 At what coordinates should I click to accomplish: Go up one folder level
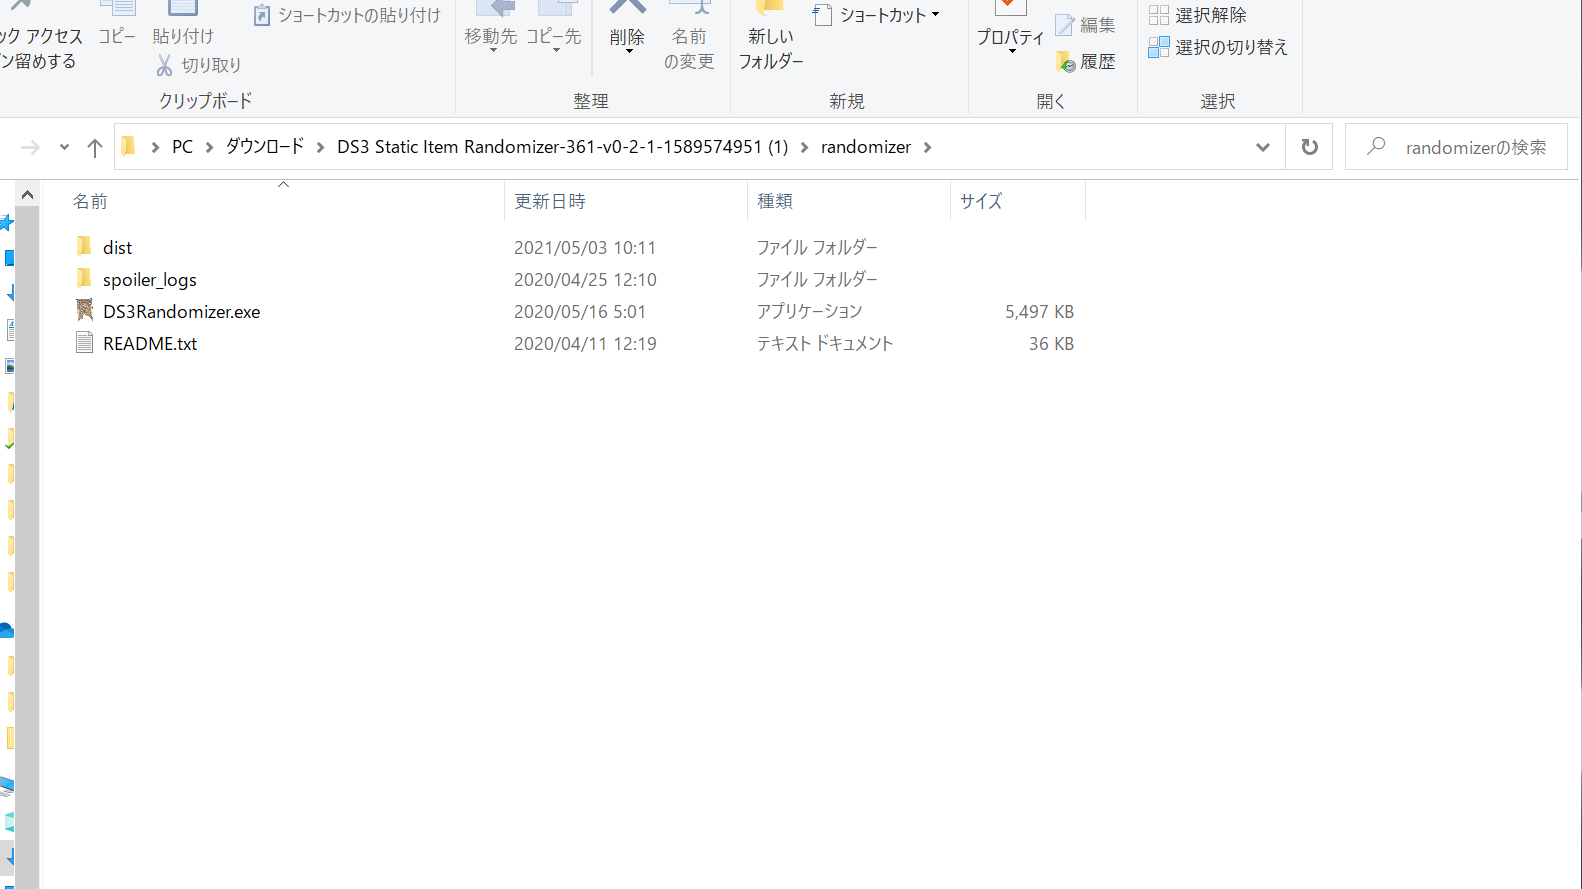click(95, 148)
